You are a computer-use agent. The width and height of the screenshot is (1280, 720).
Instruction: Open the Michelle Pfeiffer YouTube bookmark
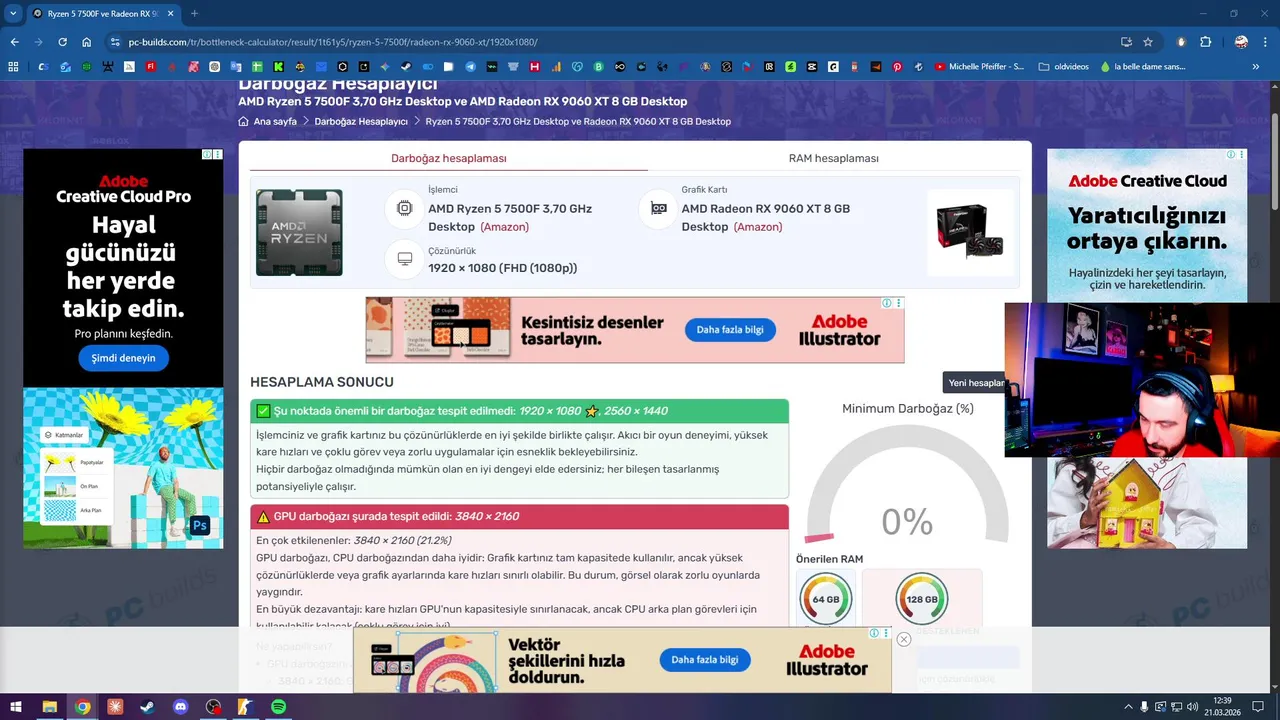coord(979,67)
